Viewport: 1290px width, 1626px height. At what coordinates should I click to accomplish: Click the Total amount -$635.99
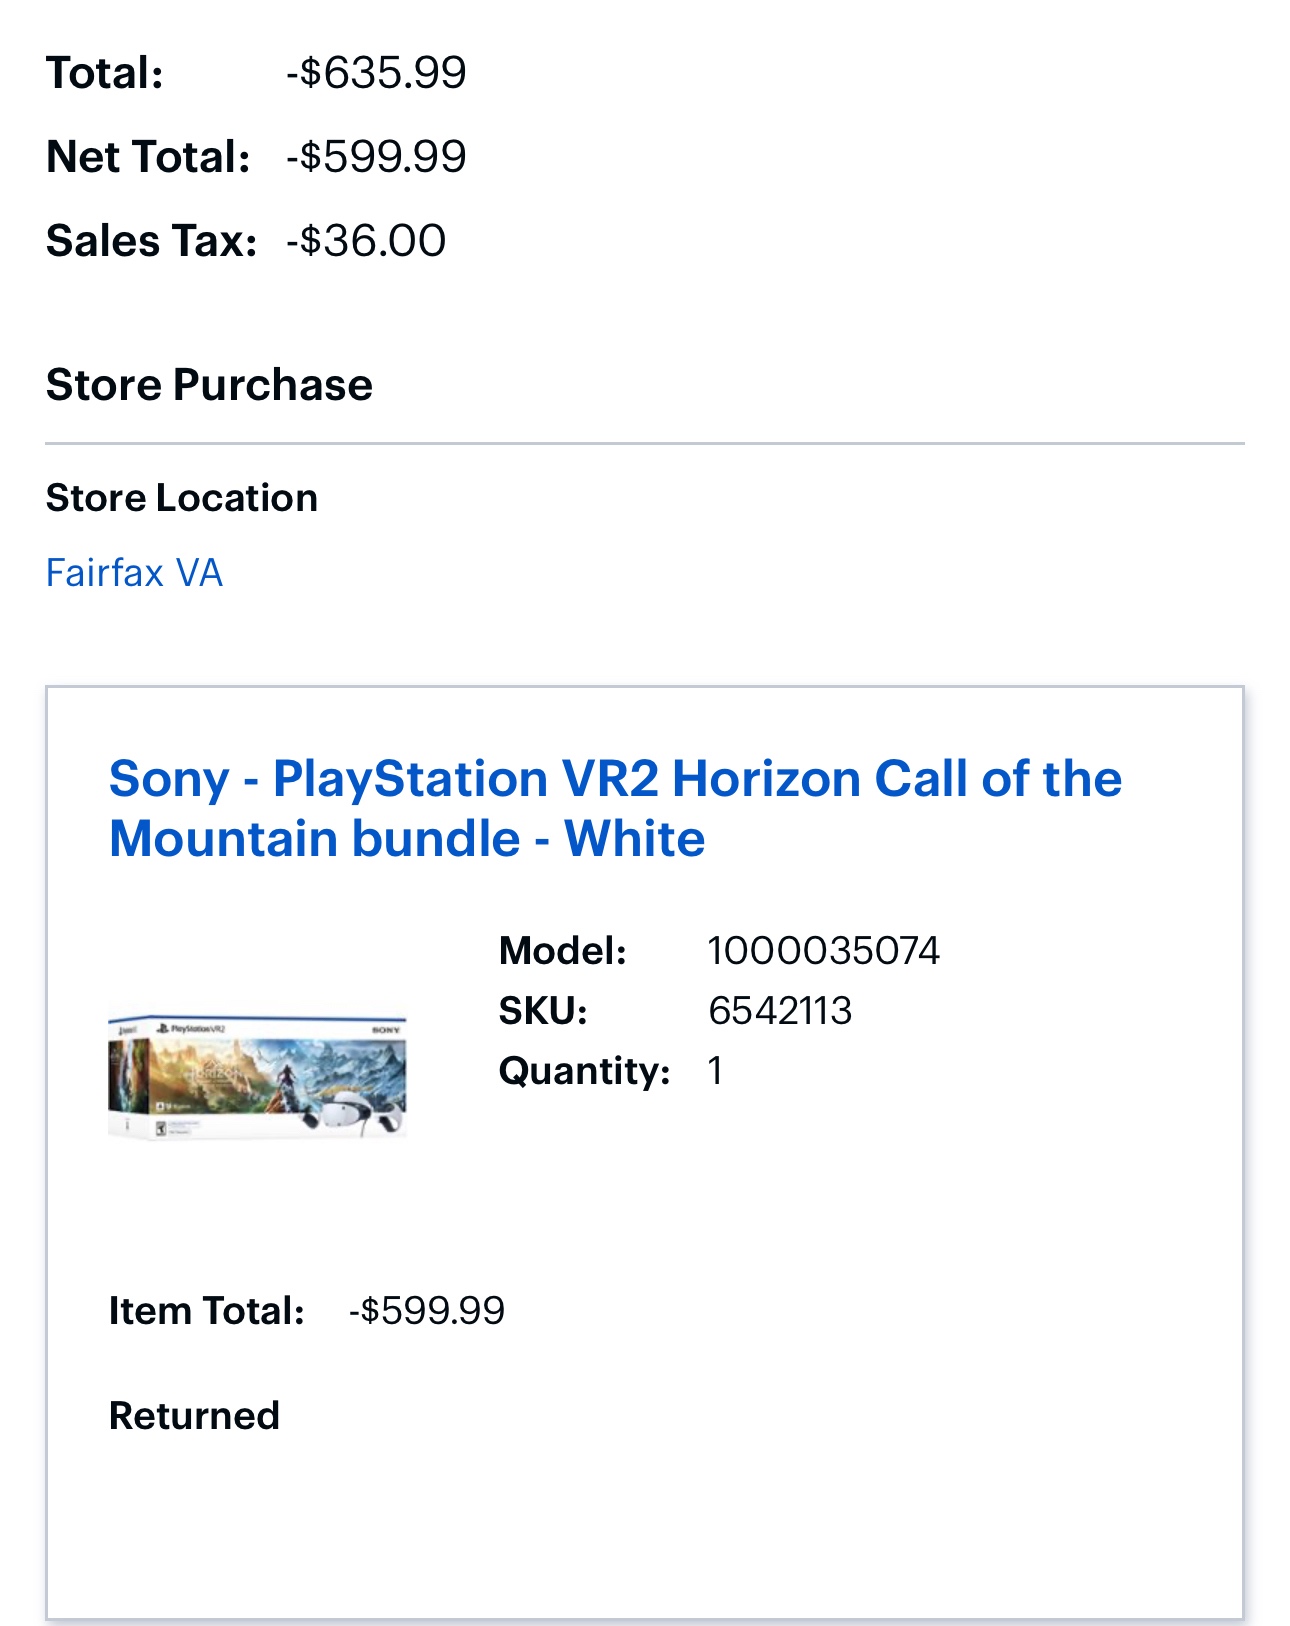[376, 73]
